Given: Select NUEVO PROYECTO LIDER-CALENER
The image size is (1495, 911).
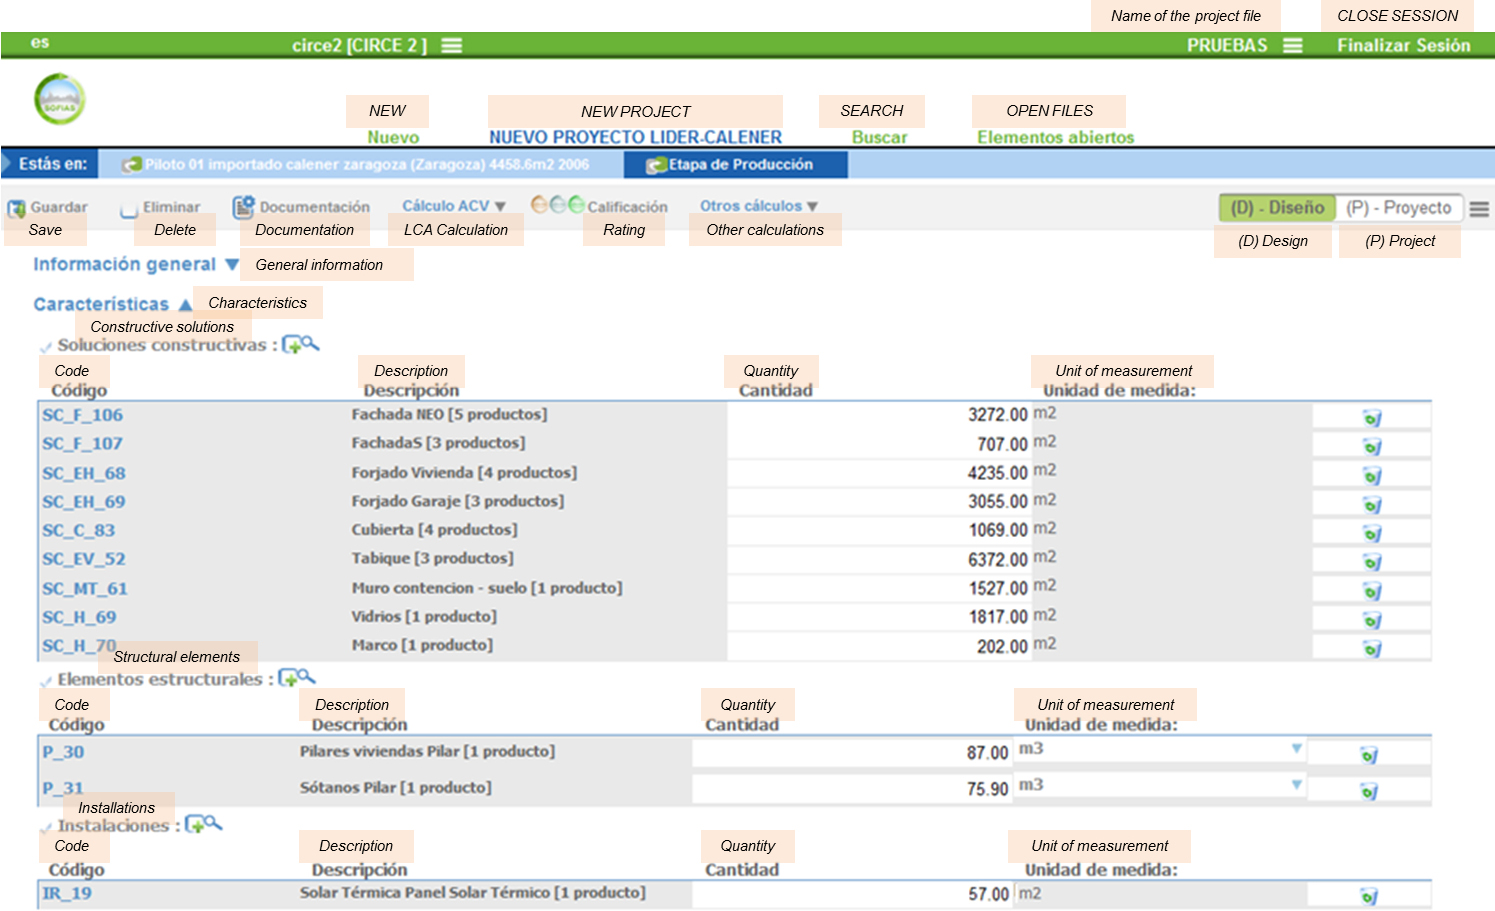Looking at the screenshot, I should click(x=636, y=138).
